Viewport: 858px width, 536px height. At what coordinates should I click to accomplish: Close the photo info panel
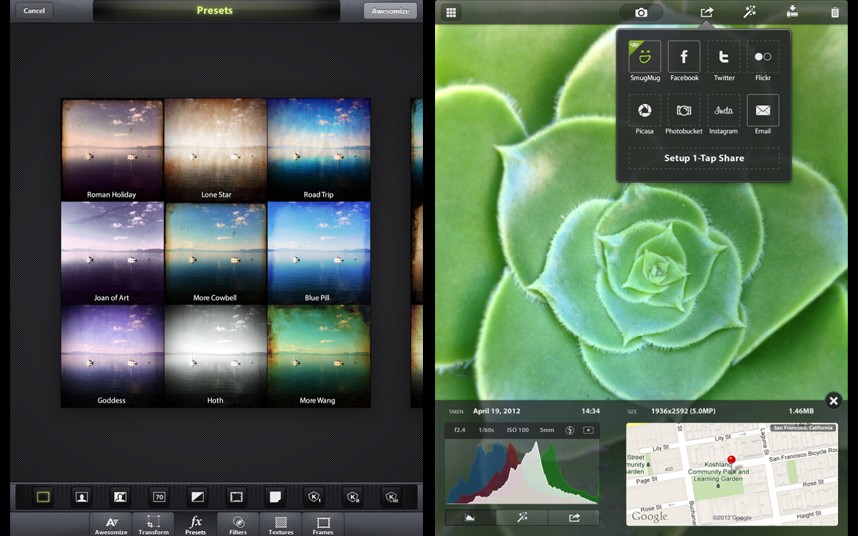tap(834, 401)
